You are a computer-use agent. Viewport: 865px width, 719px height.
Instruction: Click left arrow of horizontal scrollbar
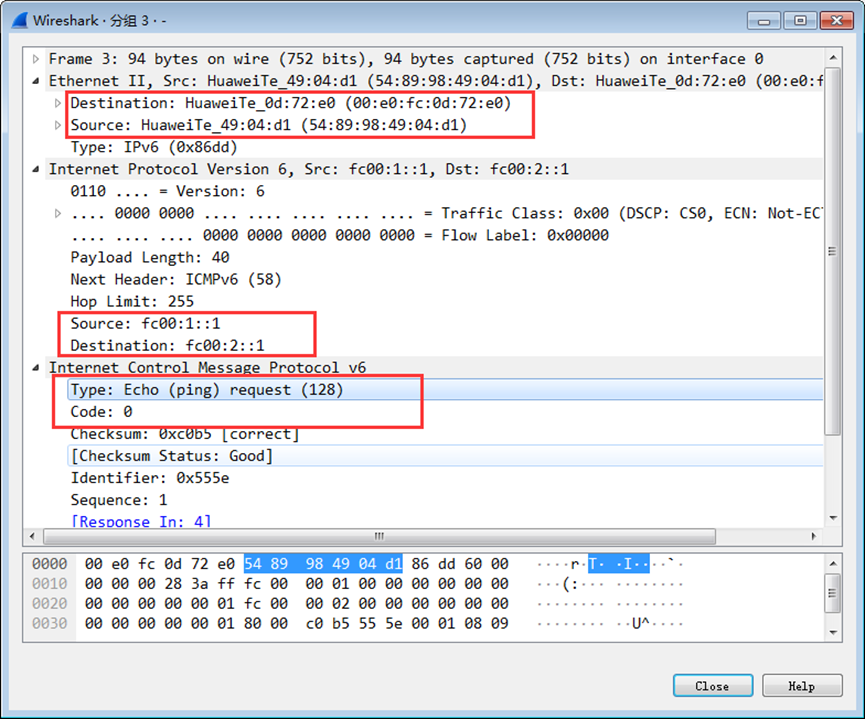[x=32, y=536]
